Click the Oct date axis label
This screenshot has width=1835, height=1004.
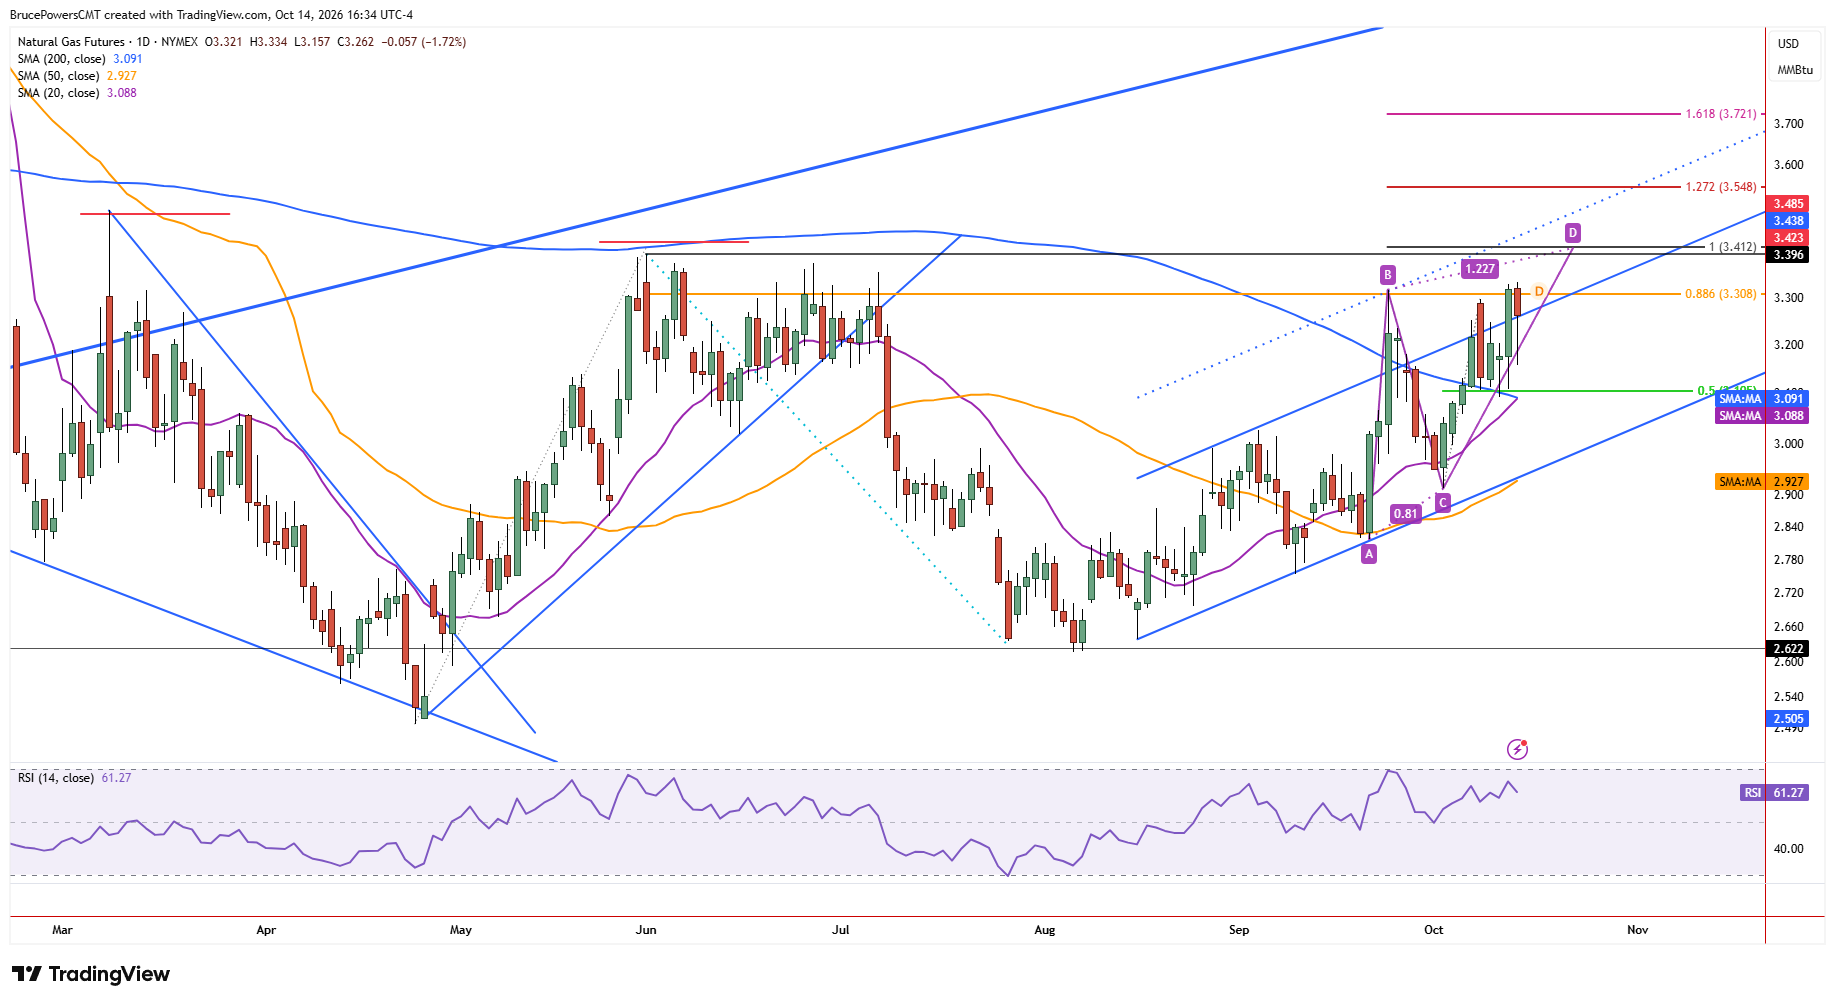tap(1433, 930)
